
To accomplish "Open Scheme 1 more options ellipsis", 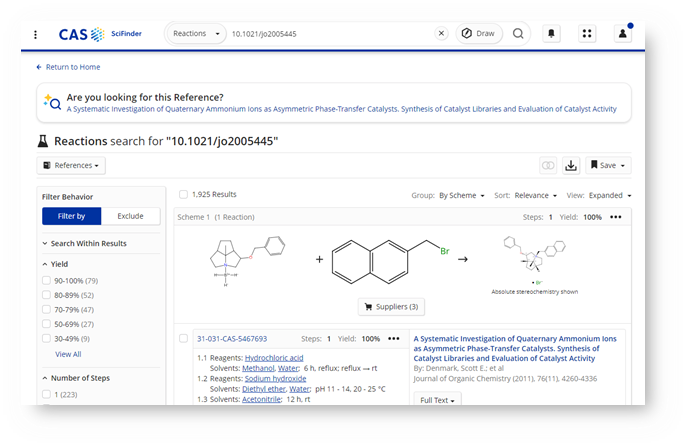I will coord(616,217).
